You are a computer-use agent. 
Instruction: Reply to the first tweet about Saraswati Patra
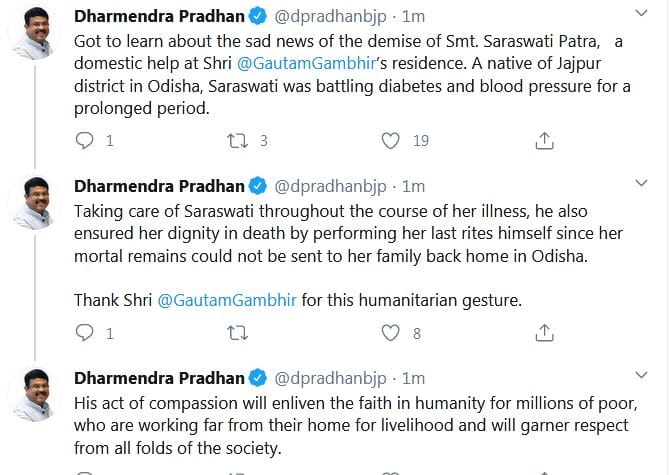coord(86,141)
